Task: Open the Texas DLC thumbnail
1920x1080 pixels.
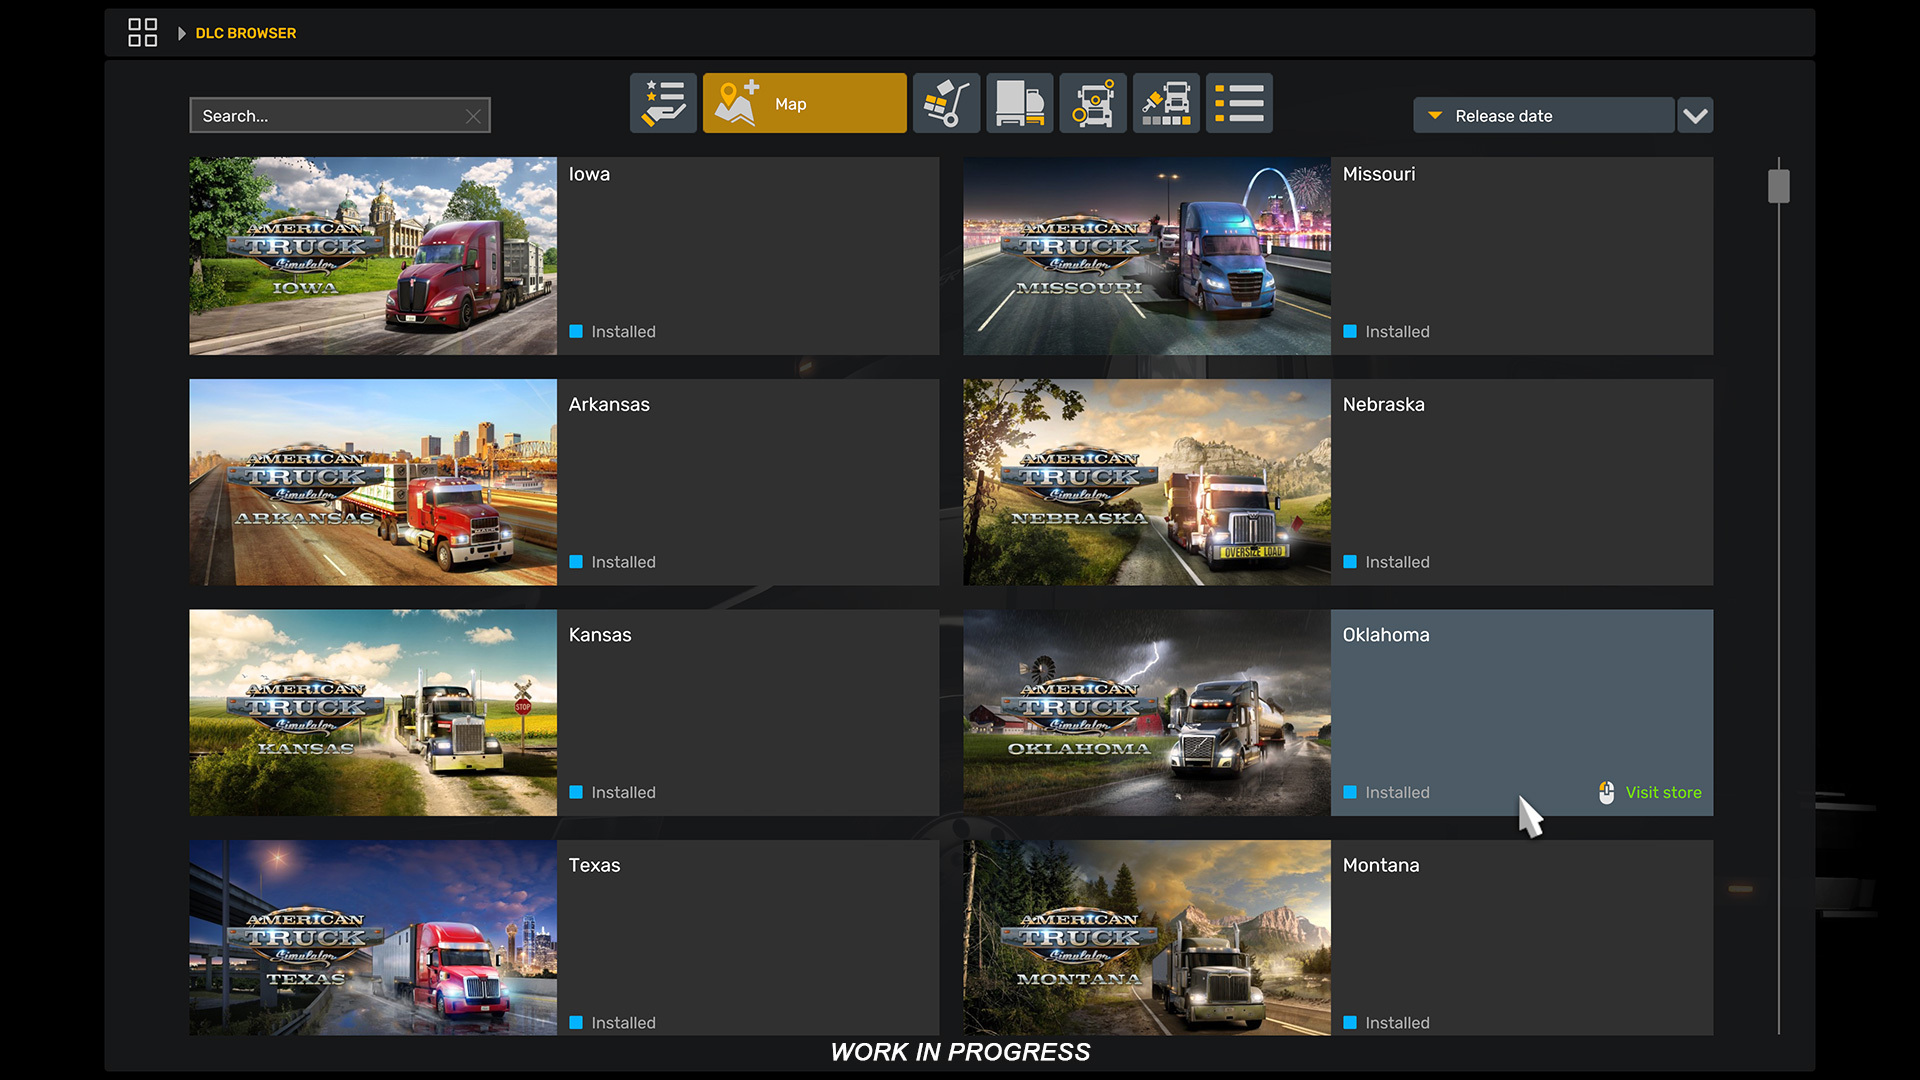Action: [373, 938]
